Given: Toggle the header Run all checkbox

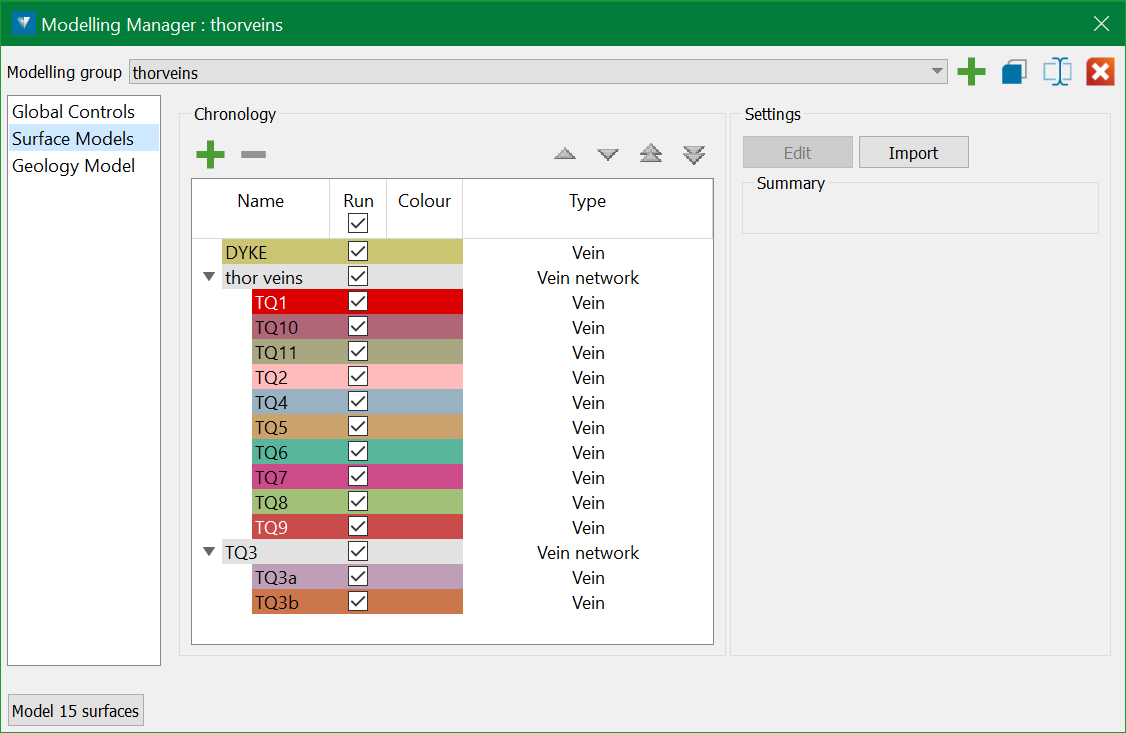Looking at the screenshot, I should tap(358, 223).
